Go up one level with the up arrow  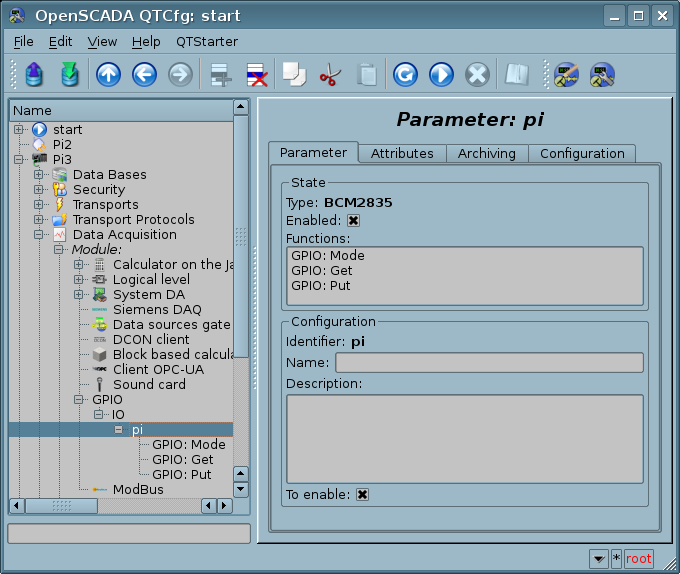[108, 75]
